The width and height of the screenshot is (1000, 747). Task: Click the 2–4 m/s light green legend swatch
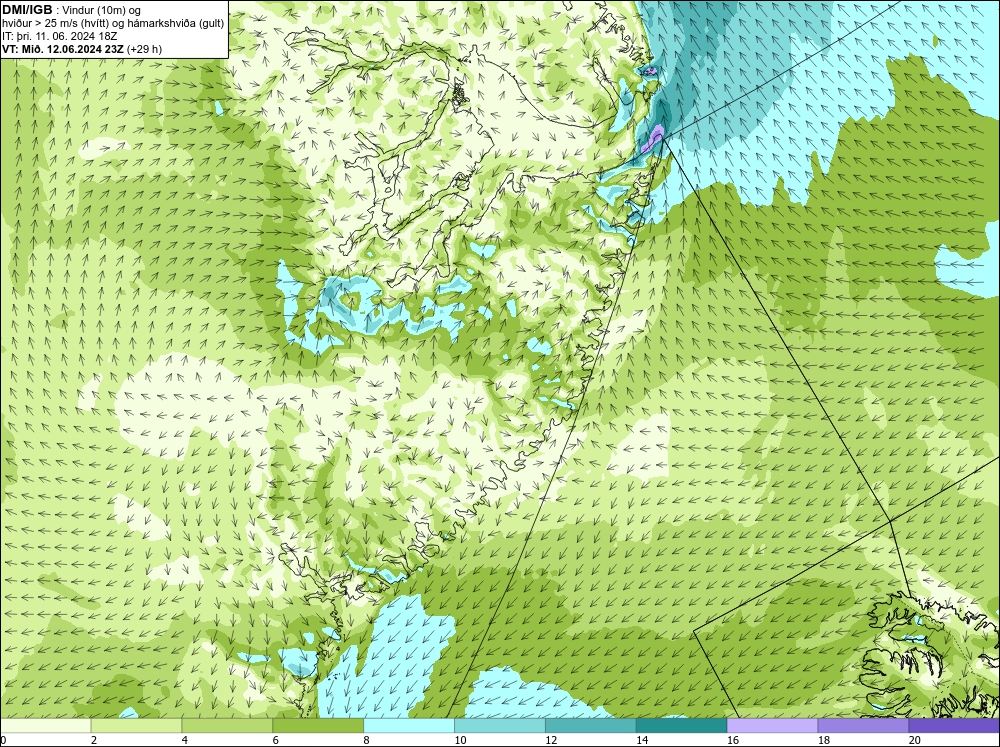(136, 726)
